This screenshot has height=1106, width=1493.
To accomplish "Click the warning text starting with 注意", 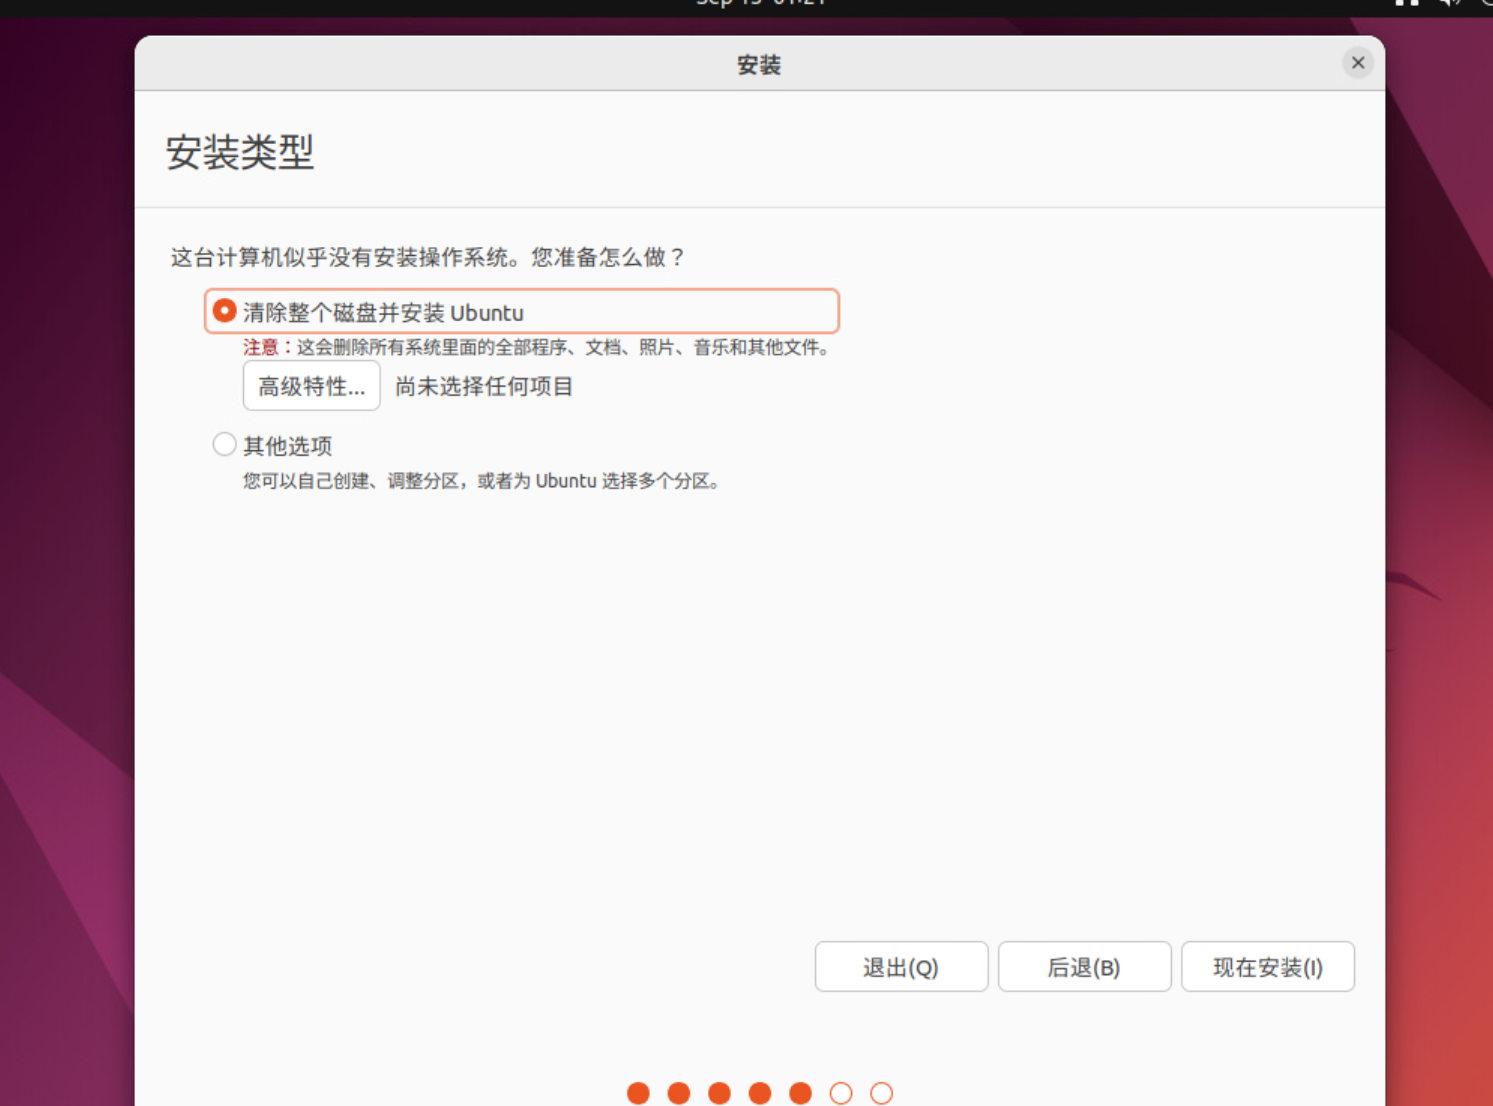I will [536, 347].
